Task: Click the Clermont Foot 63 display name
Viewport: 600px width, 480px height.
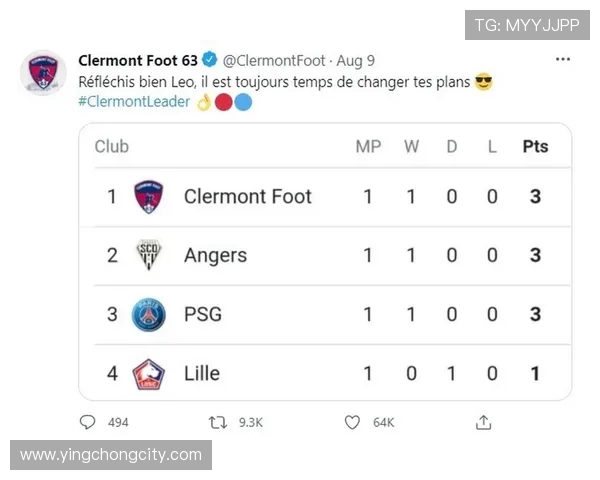Action: coord(138,60)
